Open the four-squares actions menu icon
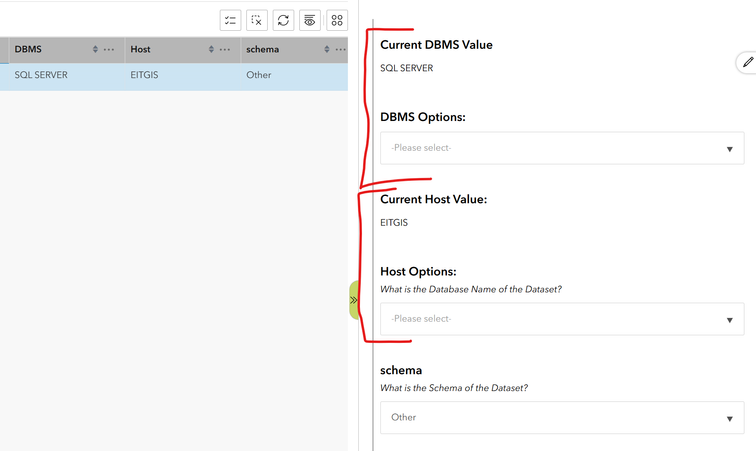Viewport: 756px width, 451px height. [x=337, y=20]
